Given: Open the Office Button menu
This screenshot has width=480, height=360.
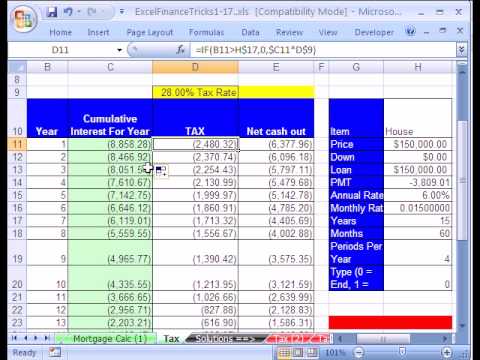Looking at the screenshot, I should click(x=23, y=20).
